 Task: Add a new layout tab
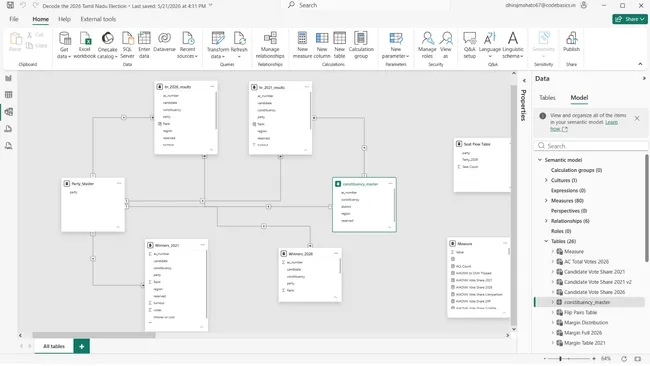coord(82,346)
